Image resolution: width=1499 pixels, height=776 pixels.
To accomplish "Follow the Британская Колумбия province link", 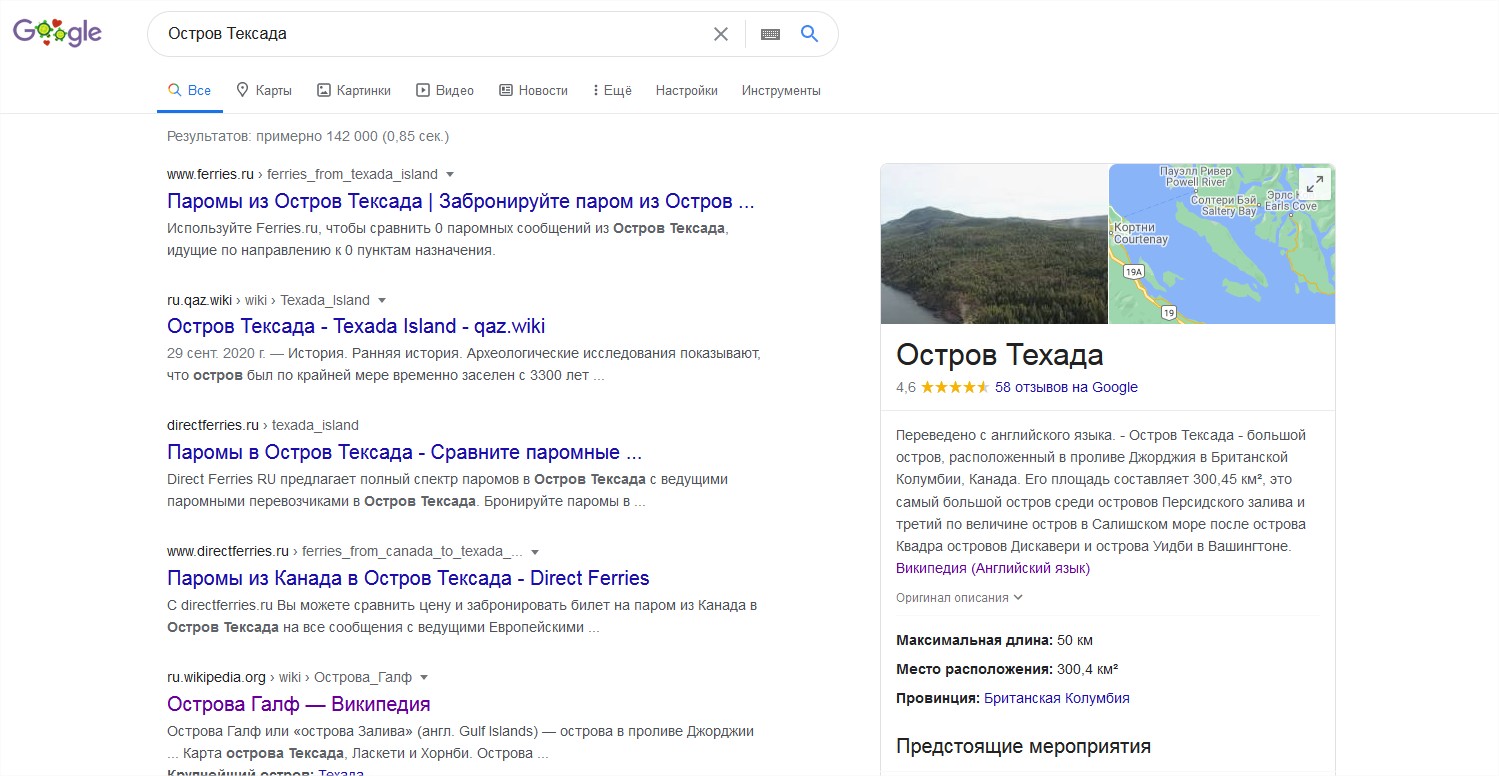I will coord(1057,698).
